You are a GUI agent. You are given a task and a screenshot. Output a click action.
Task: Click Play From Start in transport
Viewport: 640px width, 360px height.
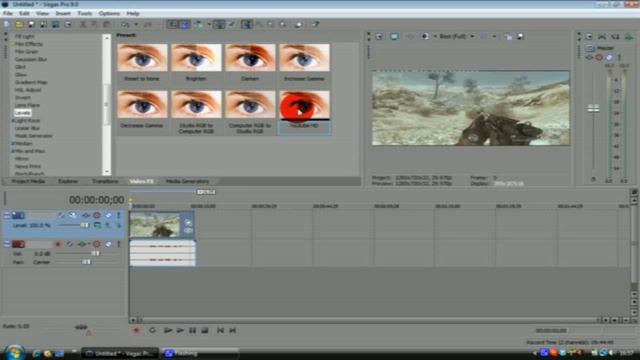168,330
